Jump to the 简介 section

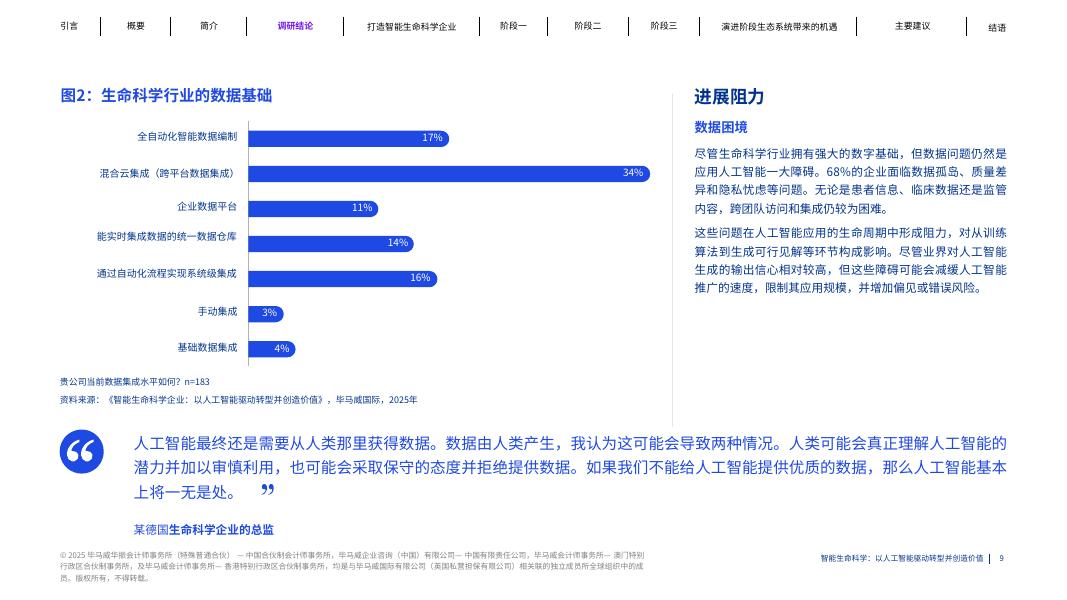pos(208,26)
